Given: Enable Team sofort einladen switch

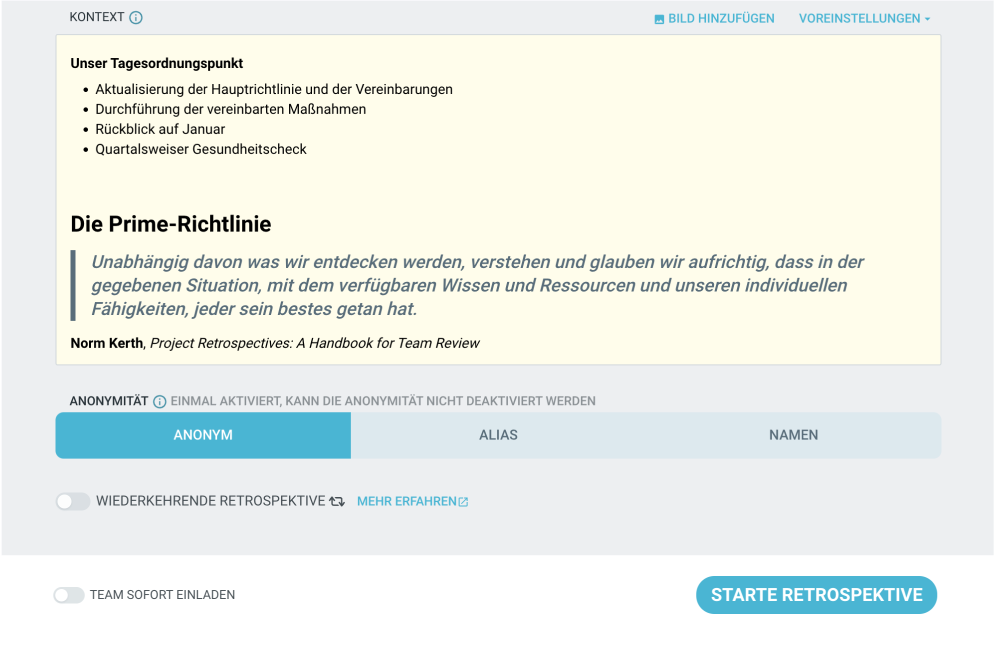Looking at the screenshot, I should (69, 595).
